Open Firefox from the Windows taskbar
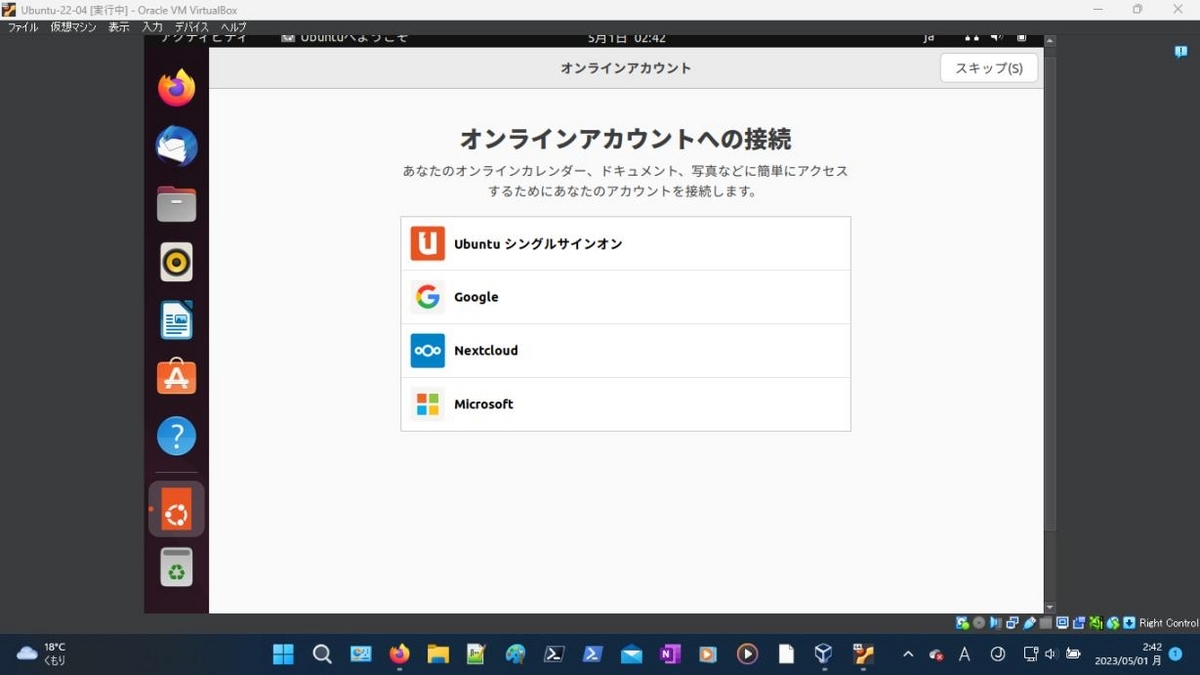 pyautogui.click(x=400, y=654)
